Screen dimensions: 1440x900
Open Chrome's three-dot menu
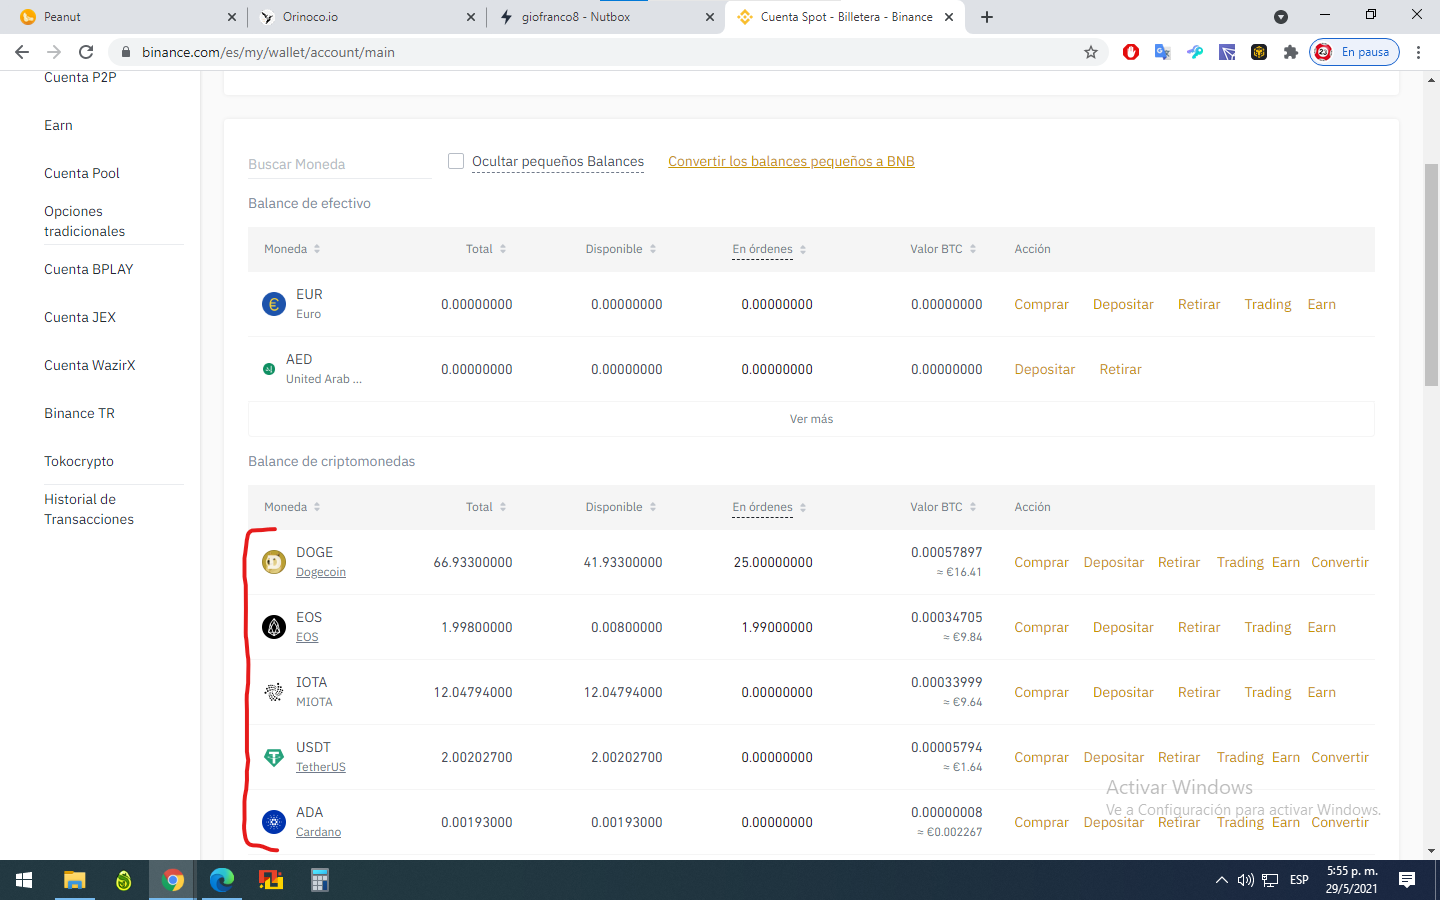coord(1418,52)
